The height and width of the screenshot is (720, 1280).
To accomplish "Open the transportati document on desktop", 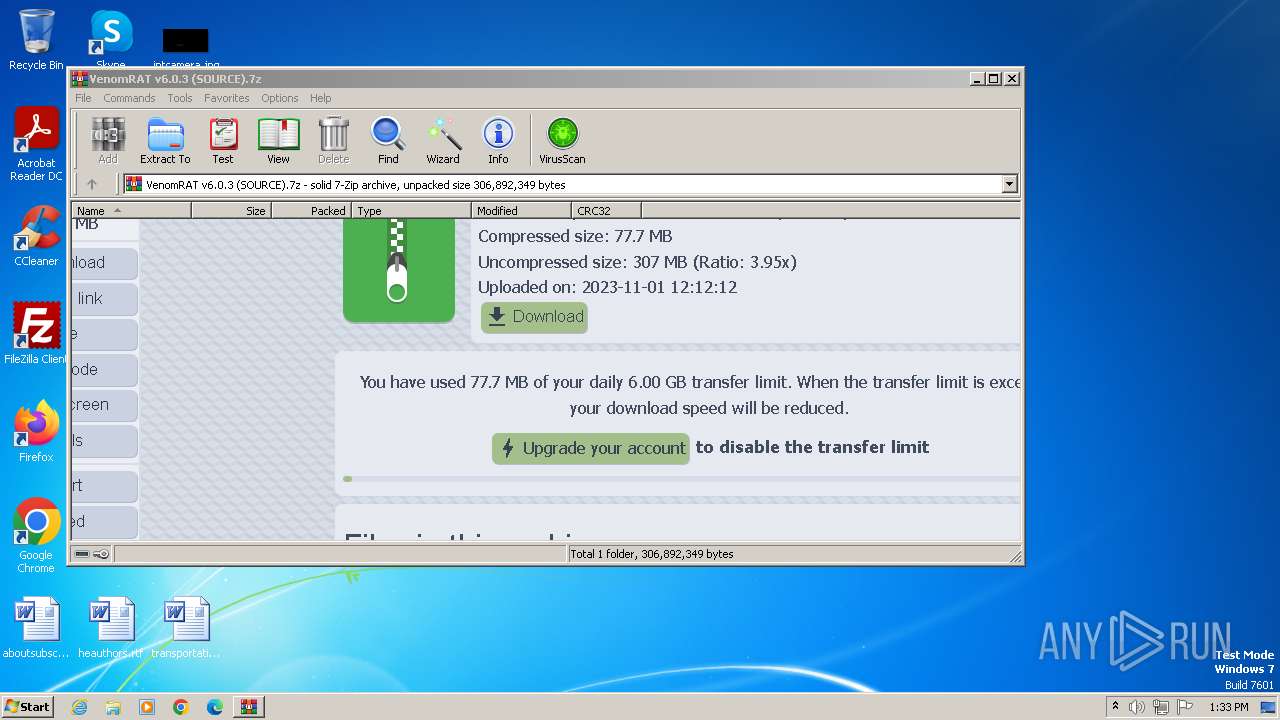I will (x=186, y=628).
